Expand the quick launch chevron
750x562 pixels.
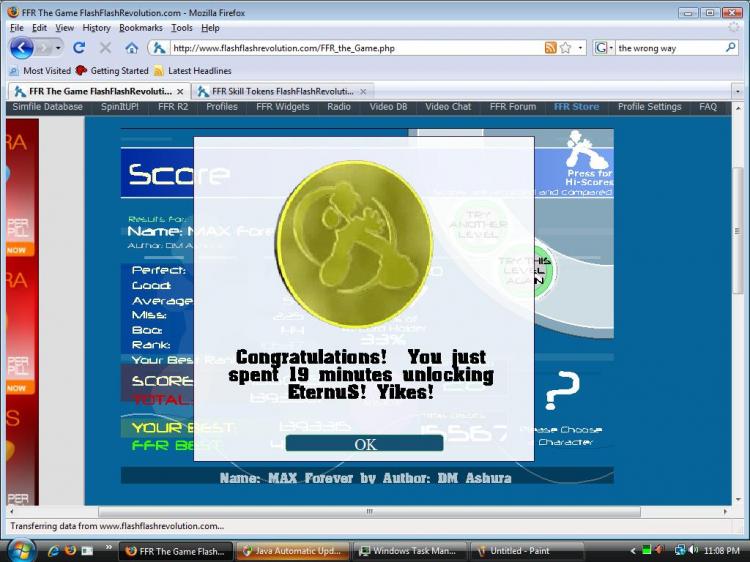click(109, 548)
